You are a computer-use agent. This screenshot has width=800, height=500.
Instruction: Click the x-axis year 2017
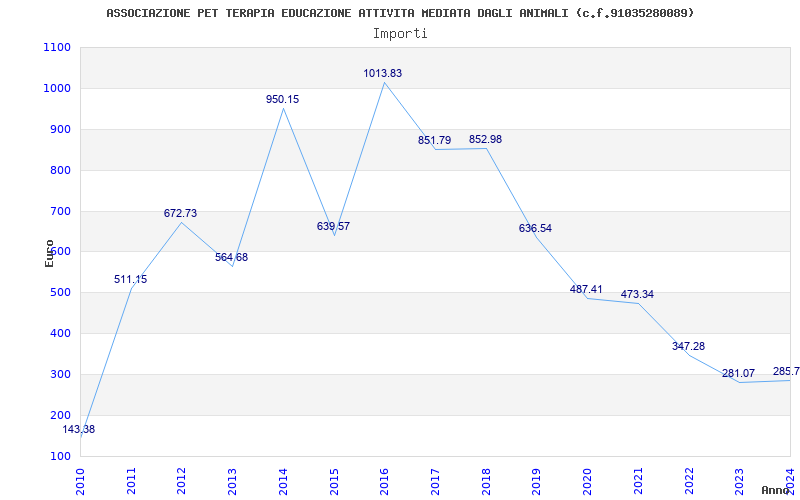(435, 481)
